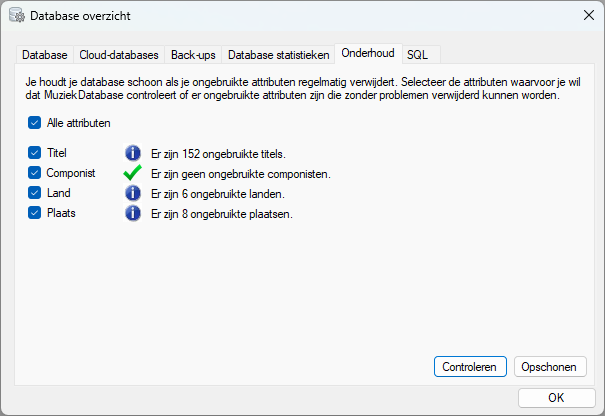Viewport: 605px width, 416px height.
Task: Click the database icon in title bar
Action: [17, 15]
